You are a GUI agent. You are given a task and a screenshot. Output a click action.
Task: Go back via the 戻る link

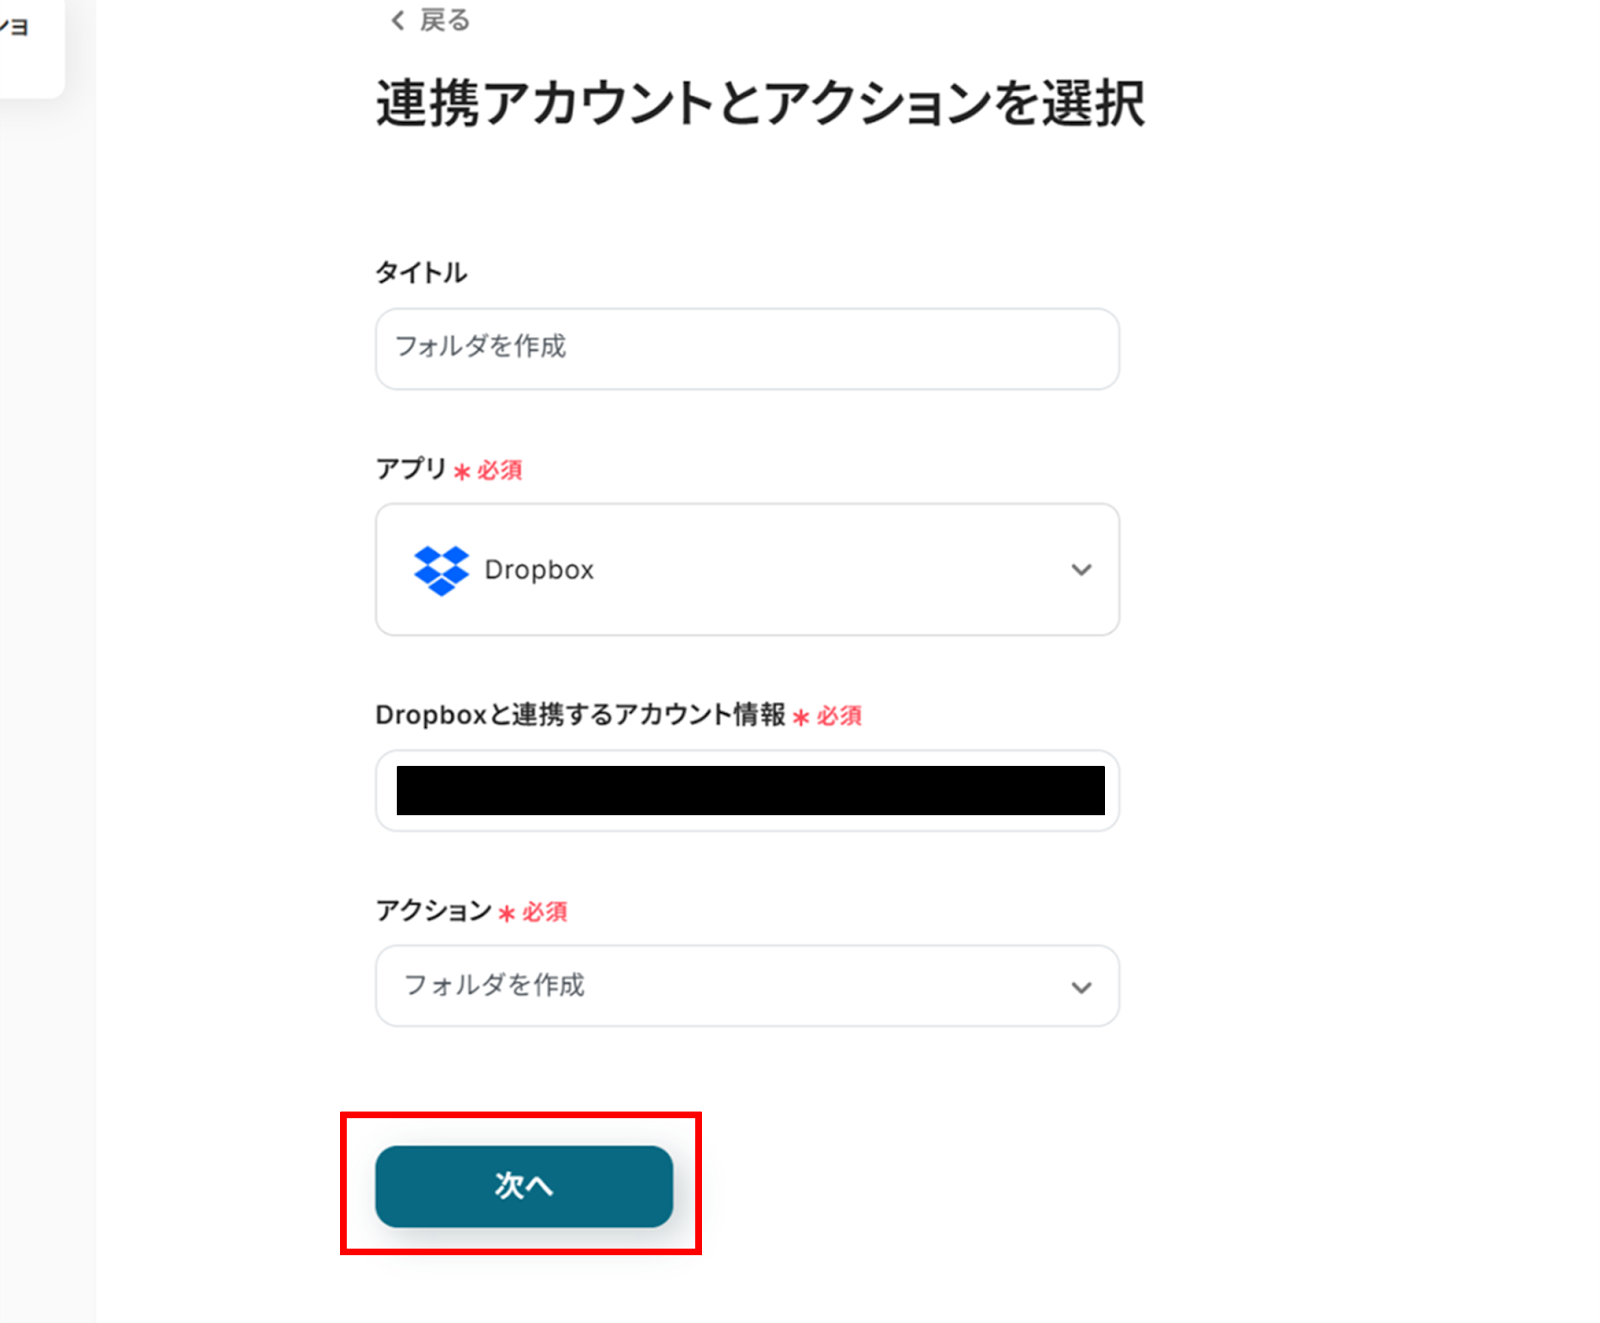coord(444,20)
